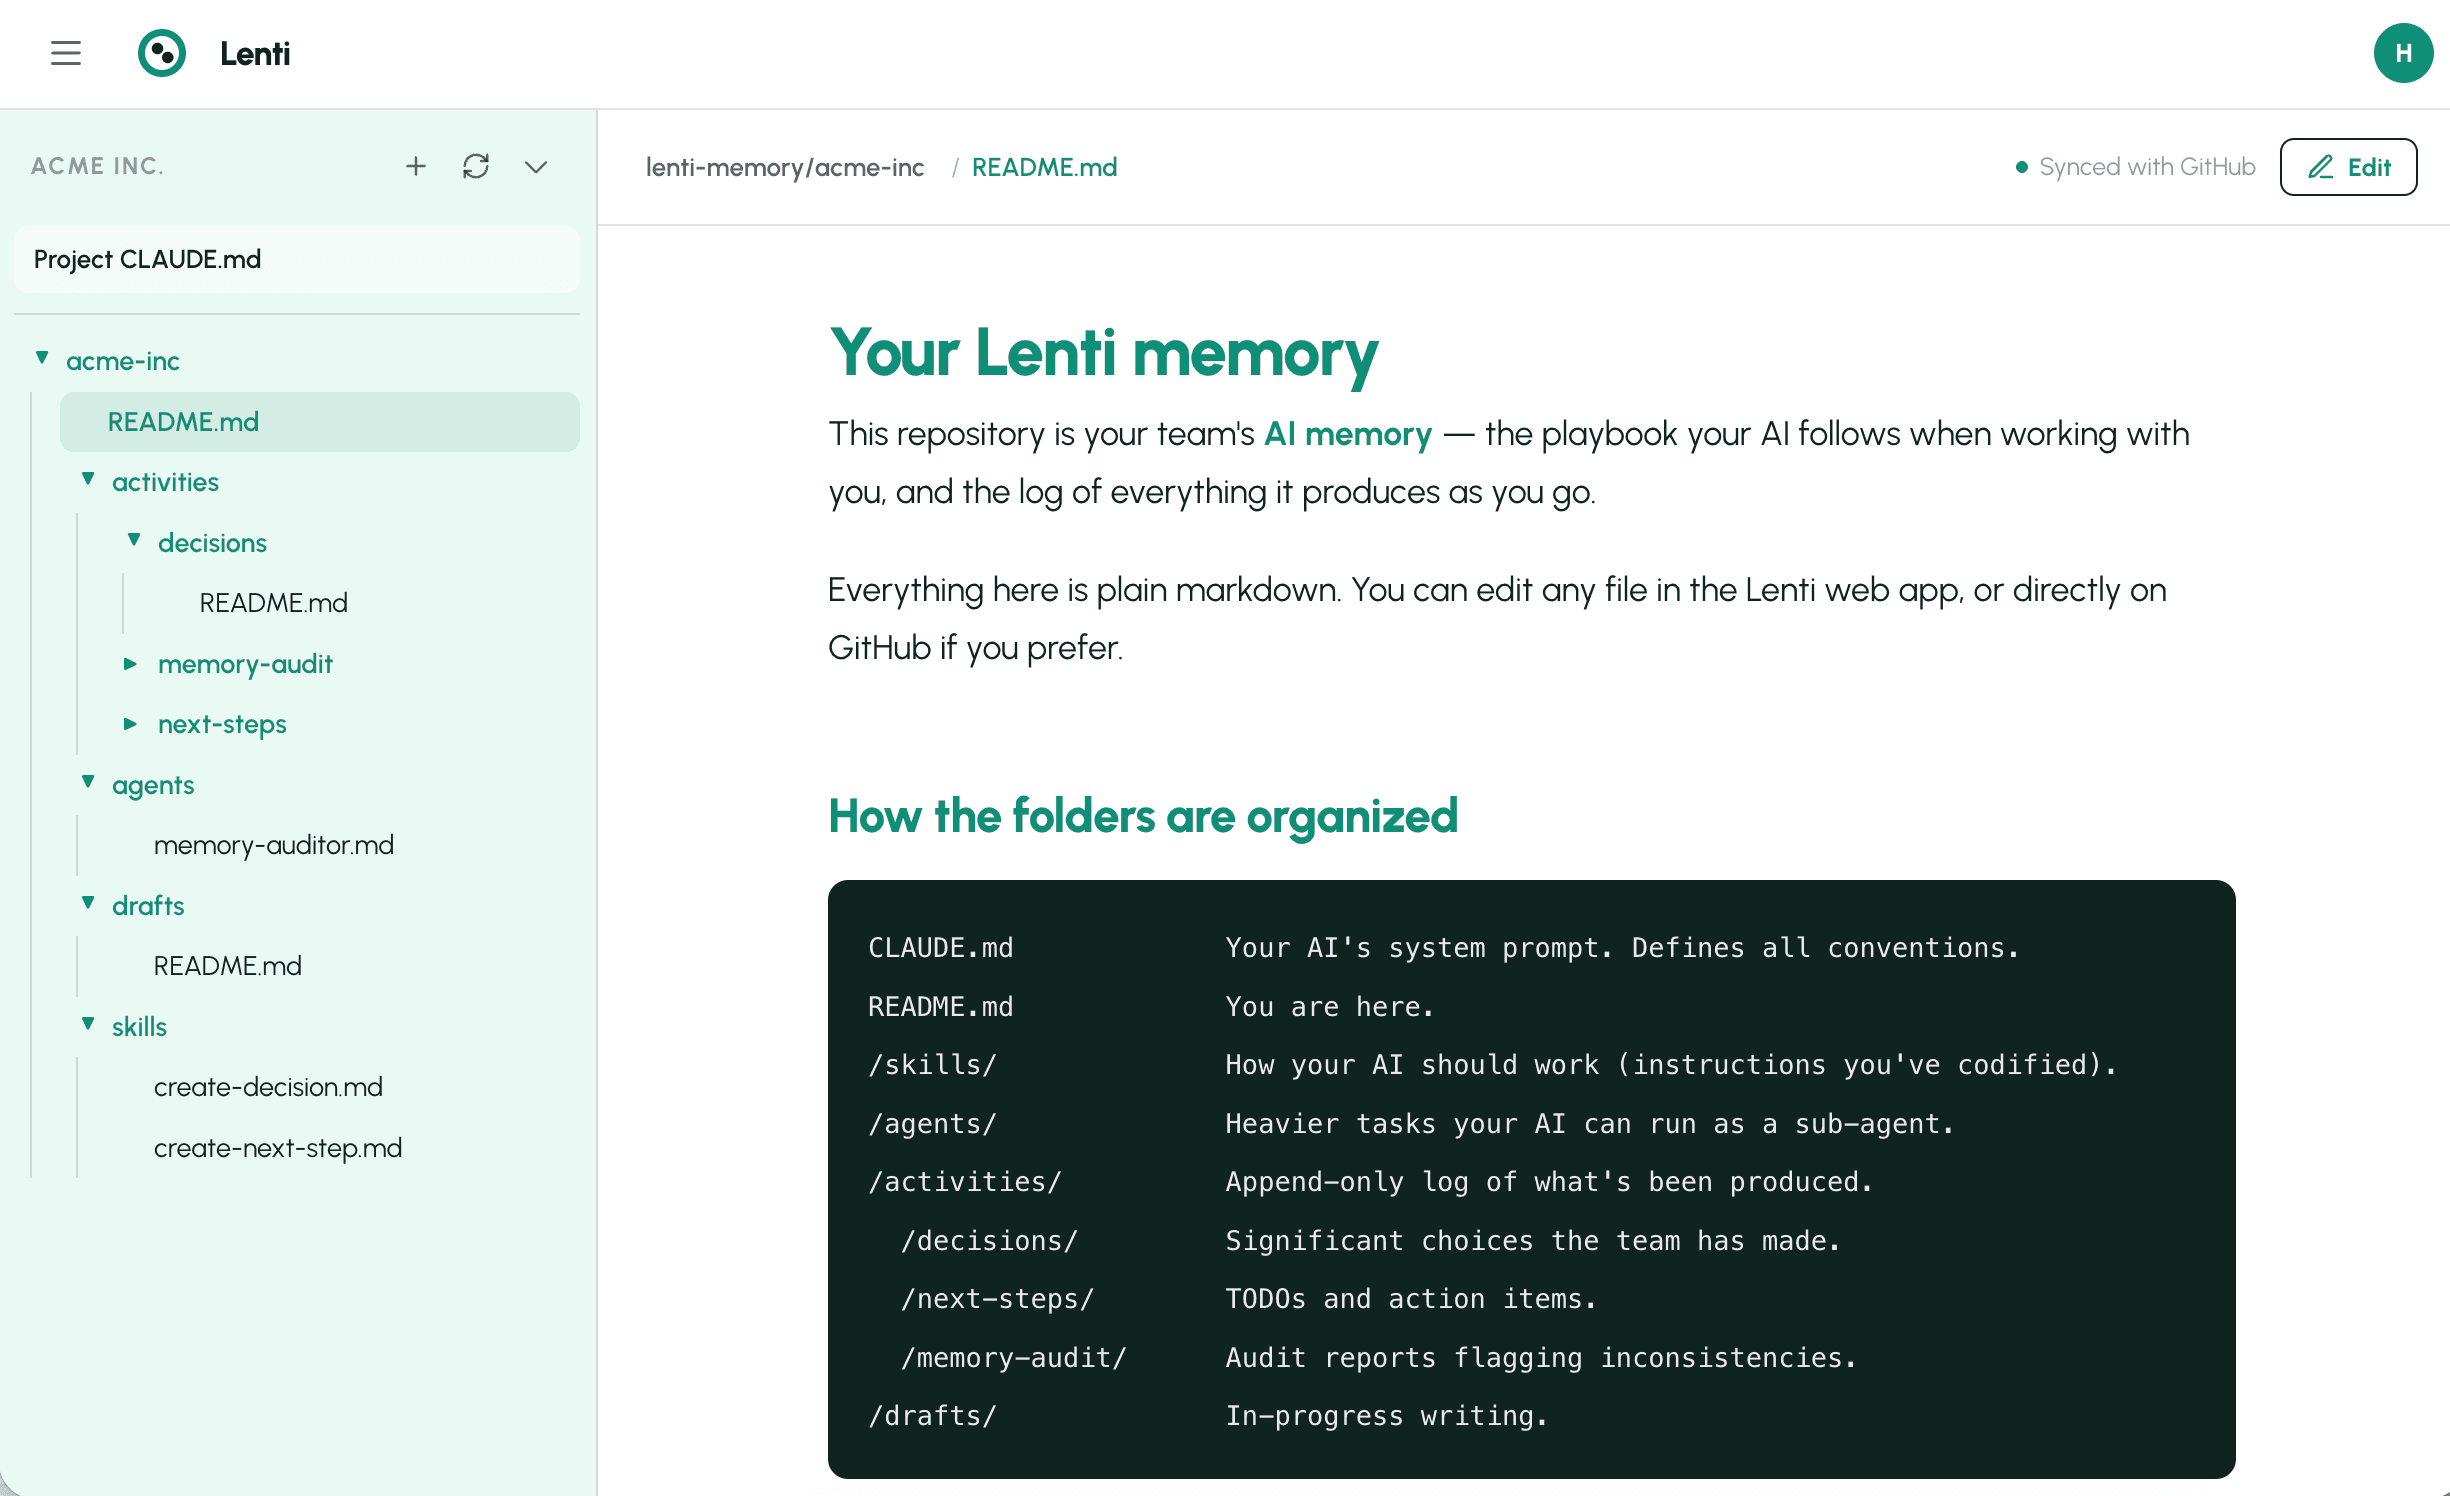Image resolution: width=2450 pixels, height=1496 pixels.
Task: Click 'TODOs and action items.' description
Action: click(1411, 1299)
